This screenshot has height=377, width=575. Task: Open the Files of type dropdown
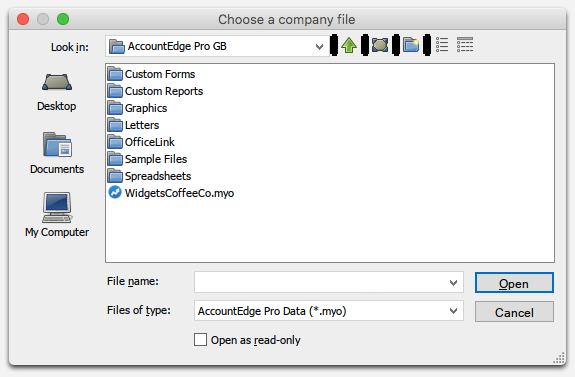pos(453,311)
